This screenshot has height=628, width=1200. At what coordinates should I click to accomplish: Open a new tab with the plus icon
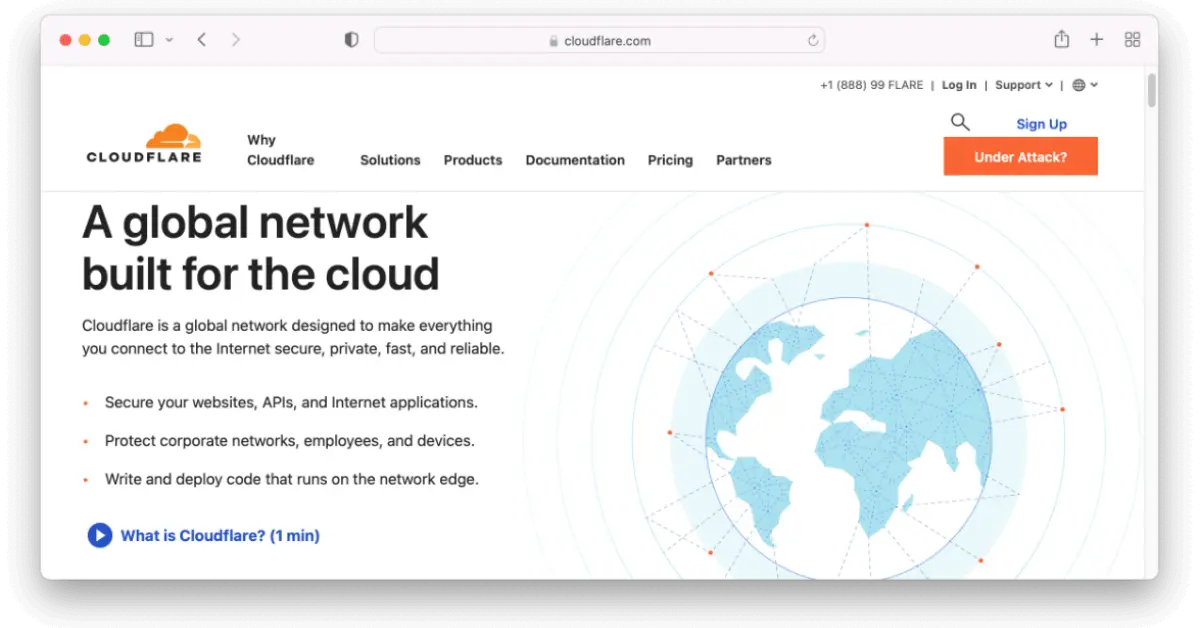tap(1096, 39)
